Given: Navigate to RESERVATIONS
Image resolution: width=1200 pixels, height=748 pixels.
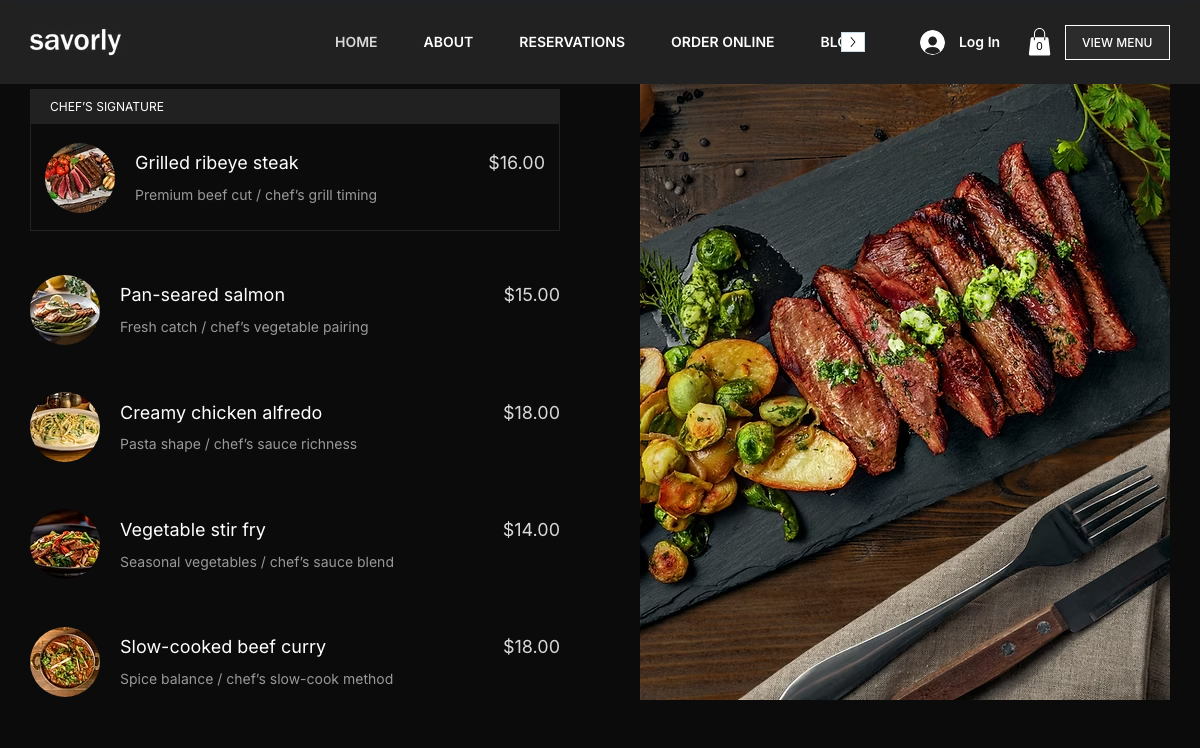Looking at the screenshot, I should pyautogui.click(x=572, y=42).
